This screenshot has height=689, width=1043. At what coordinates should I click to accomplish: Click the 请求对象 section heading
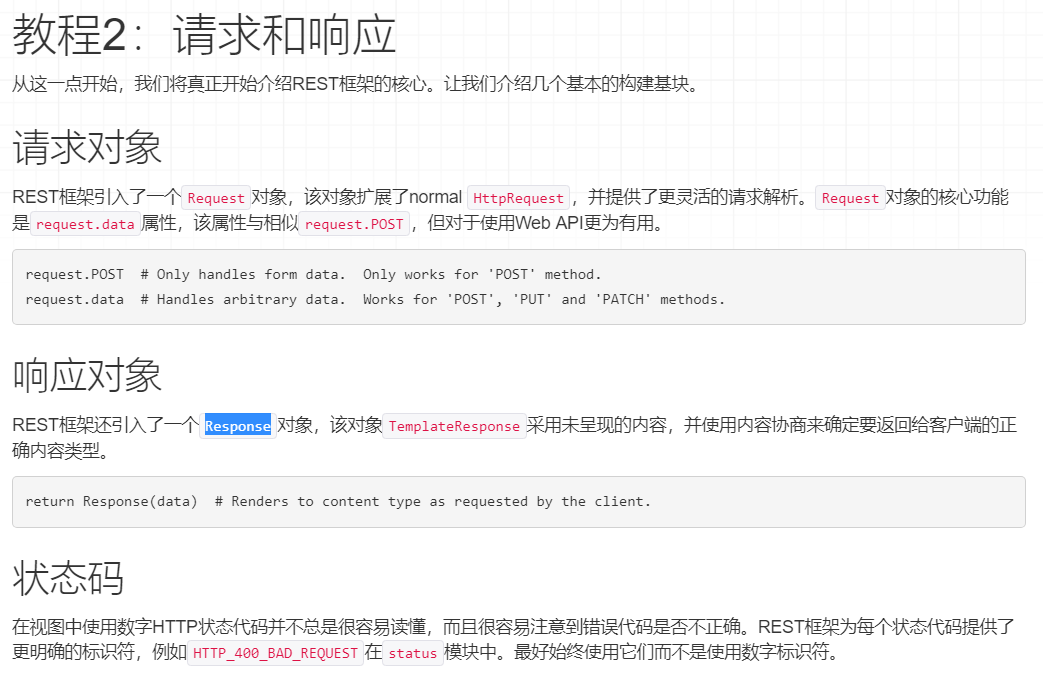(x=87, y=147)
